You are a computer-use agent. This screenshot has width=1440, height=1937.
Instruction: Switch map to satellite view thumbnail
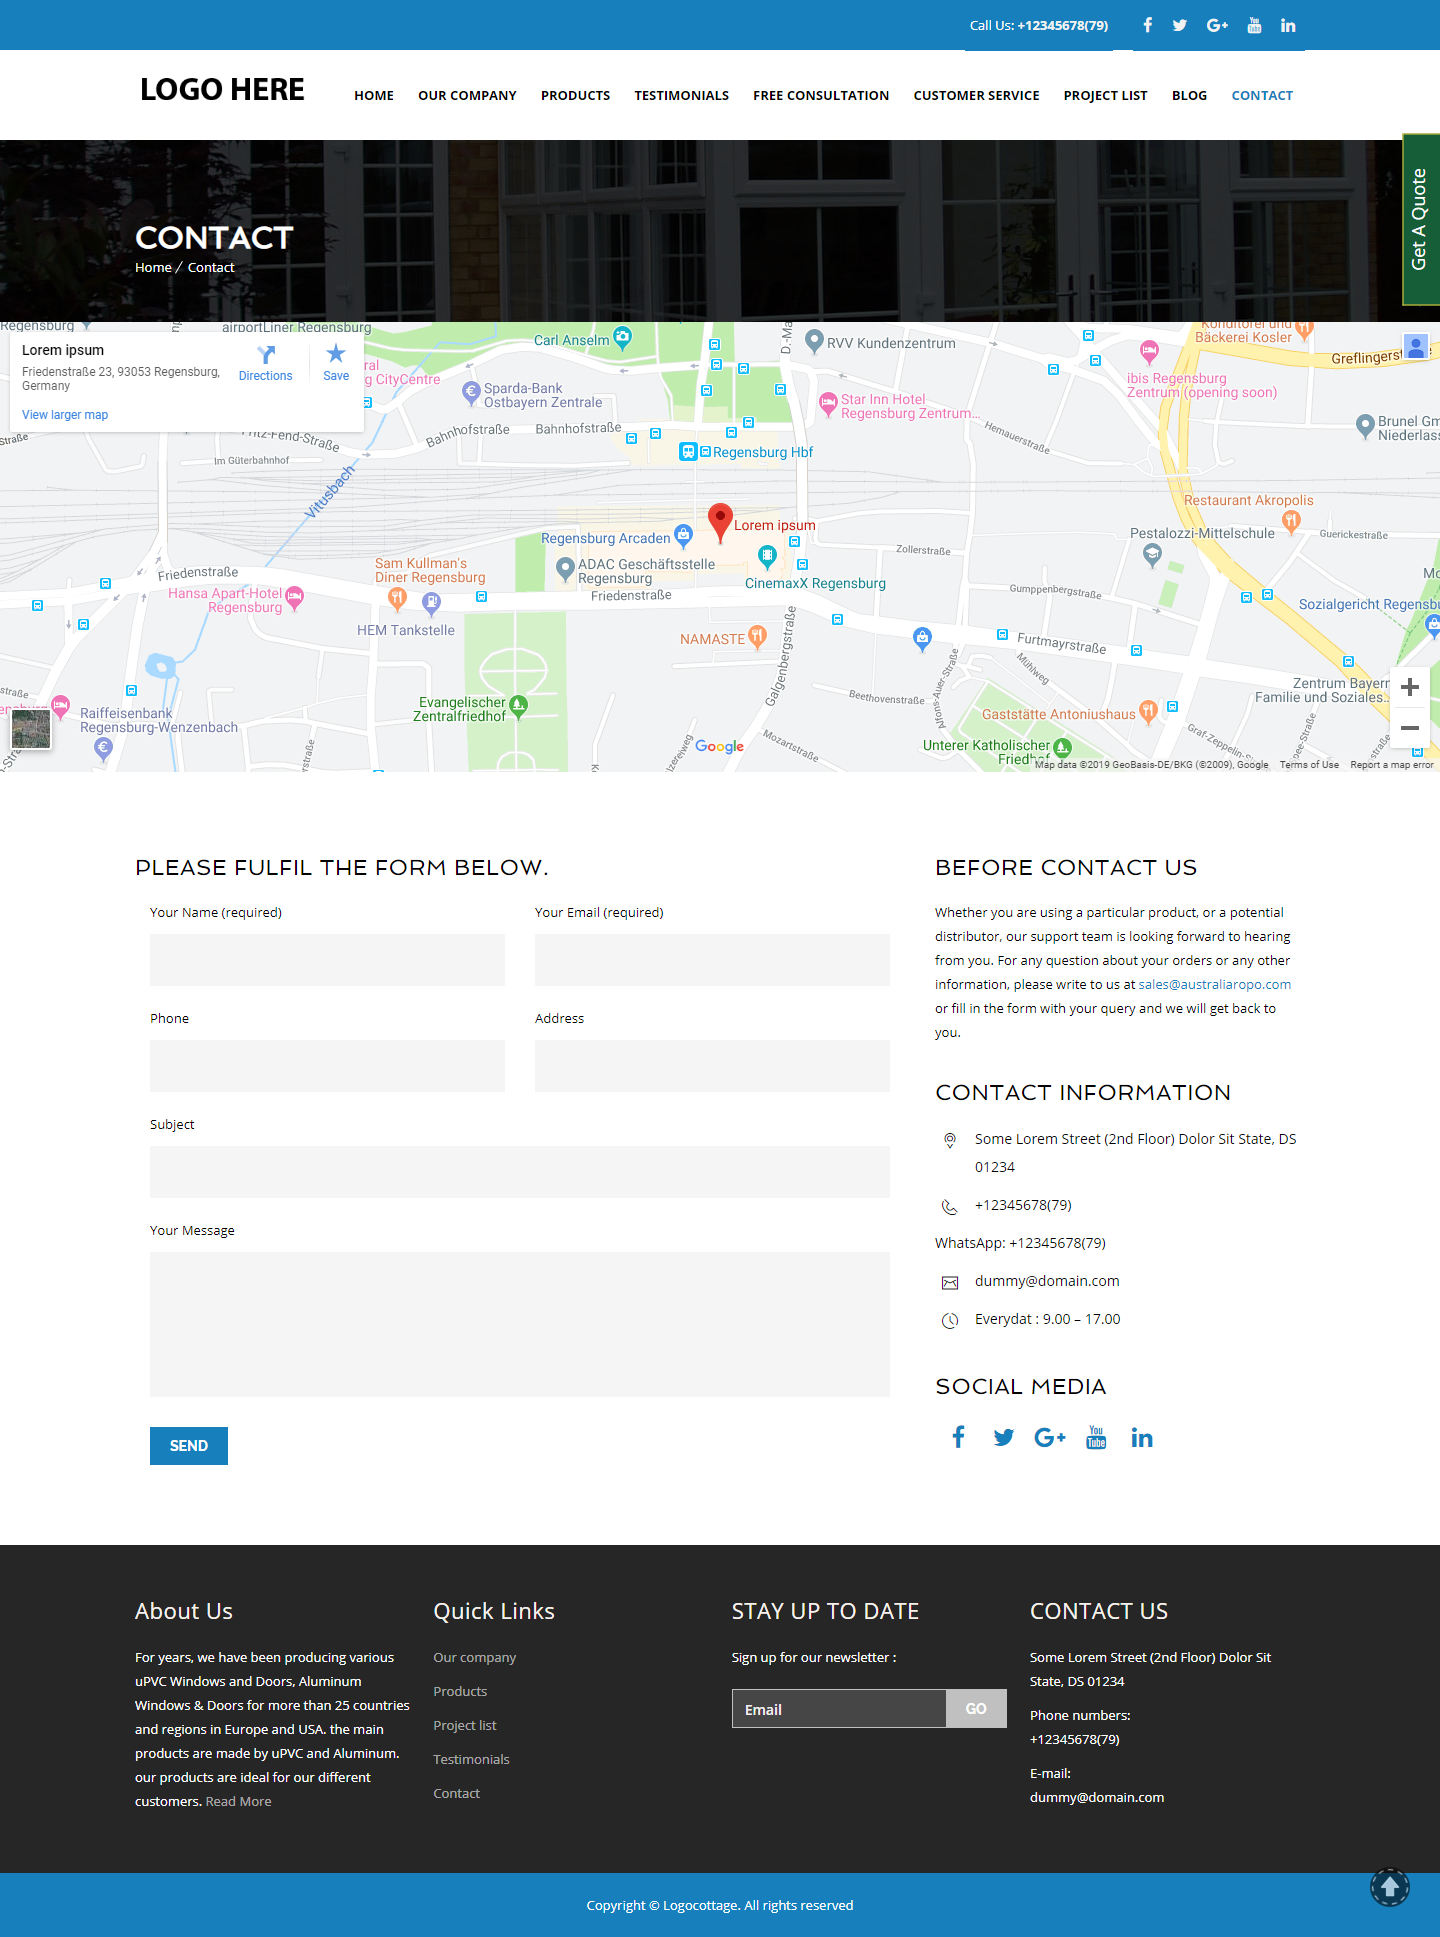click(x=31, y=729)
